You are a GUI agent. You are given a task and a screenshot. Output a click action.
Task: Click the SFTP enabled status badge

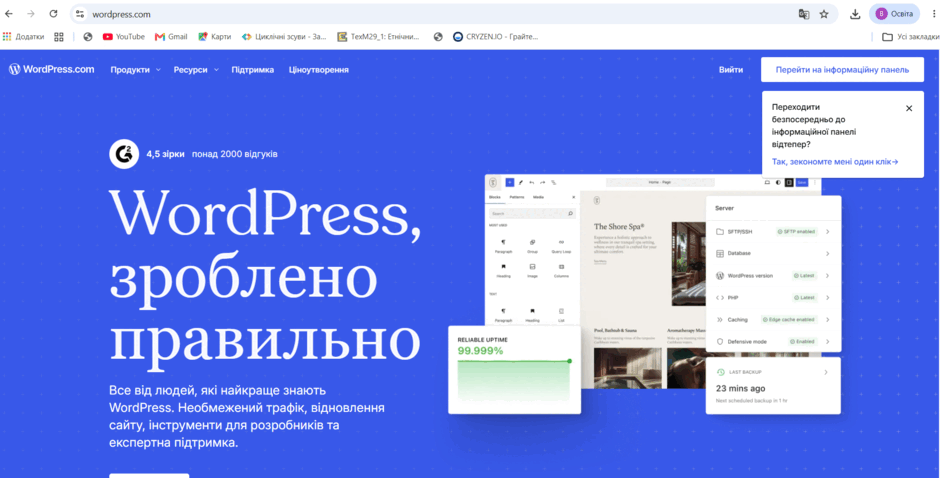pyautogui.click(x=796, y=232)
